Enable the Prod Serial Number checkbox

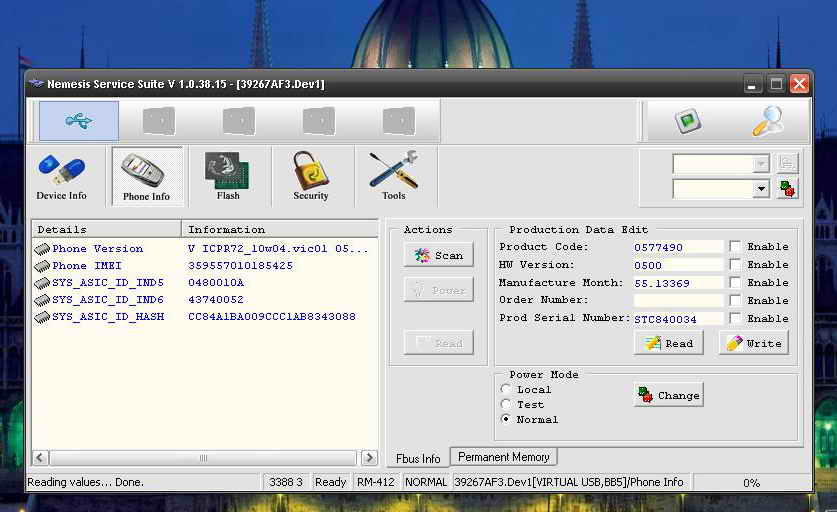click(x=735, y=318)
